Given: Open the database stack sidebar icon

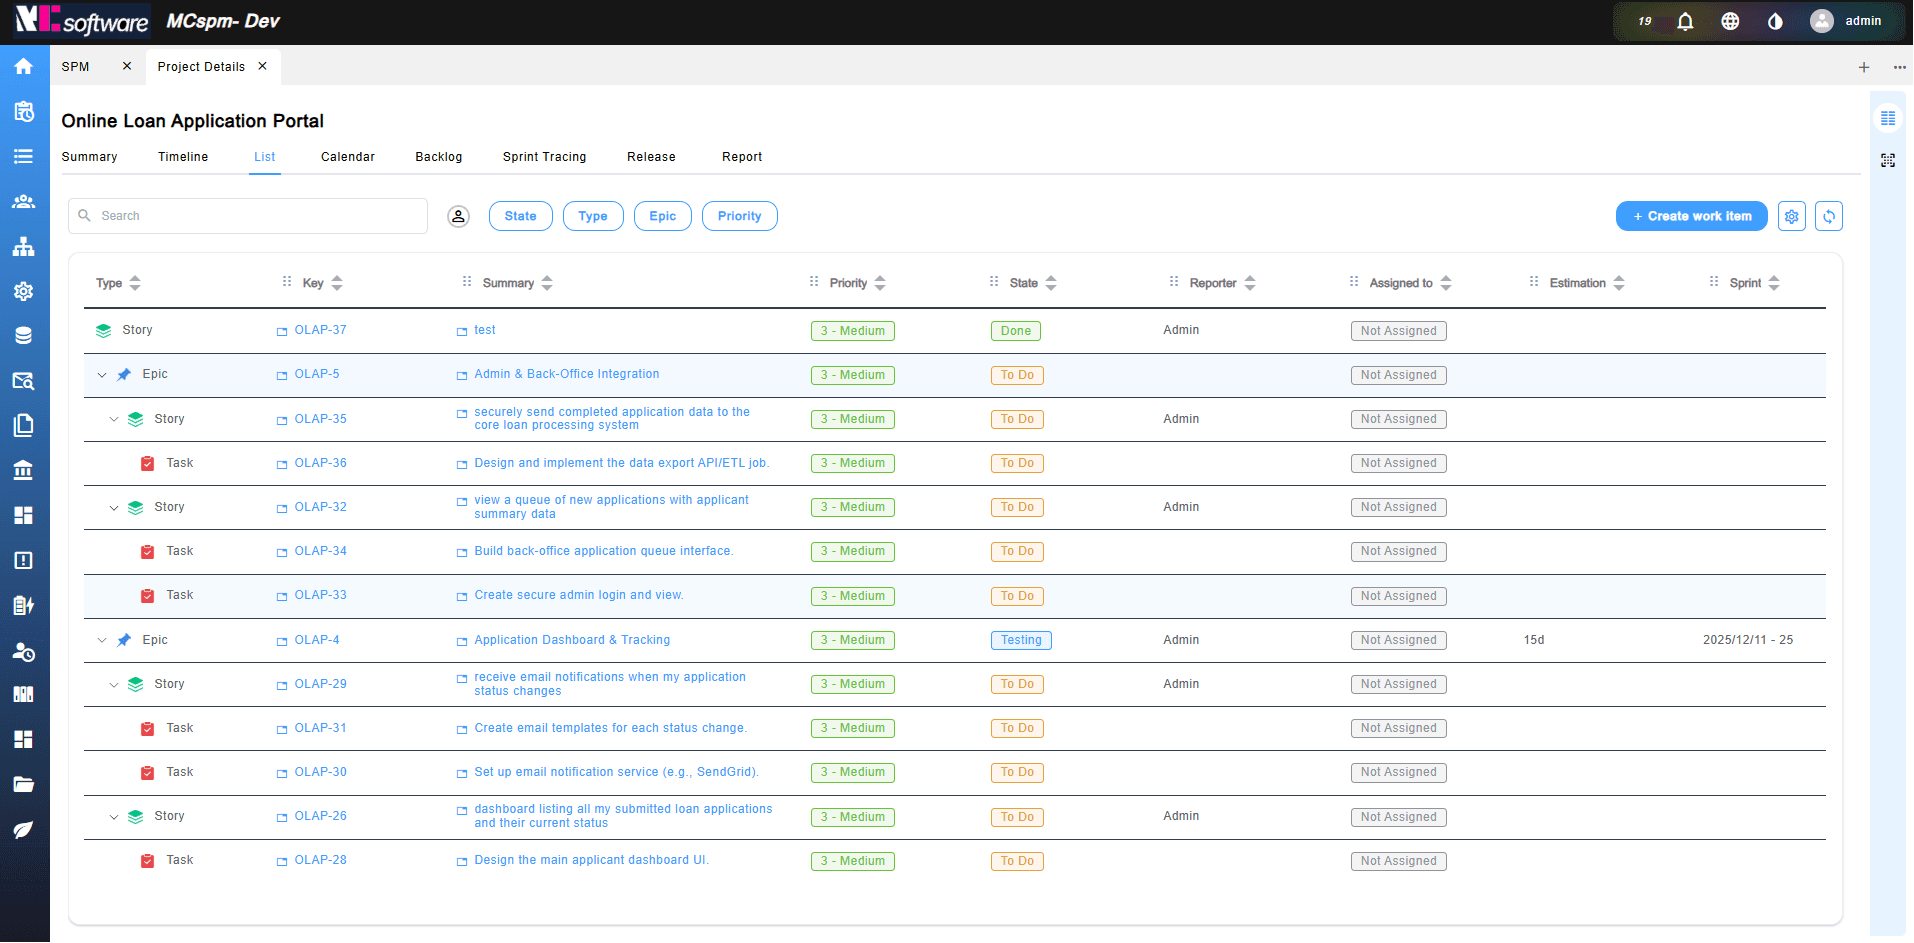Looking at the screenshot, I should tap(24, 336).
